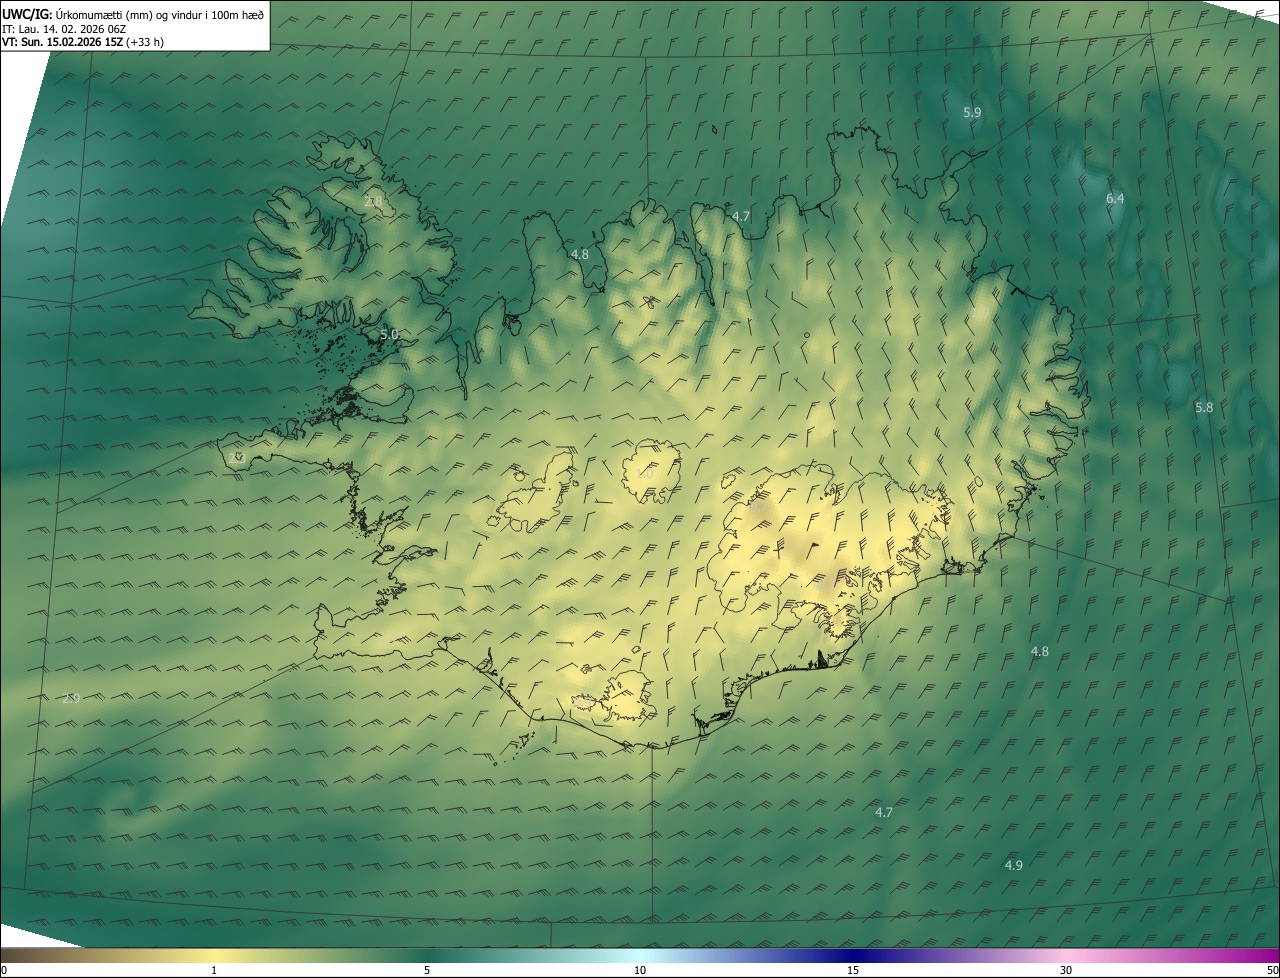Click the 0 tick on the color scale
Screen dimensions: 1280x978
click(x=4, y=970)
